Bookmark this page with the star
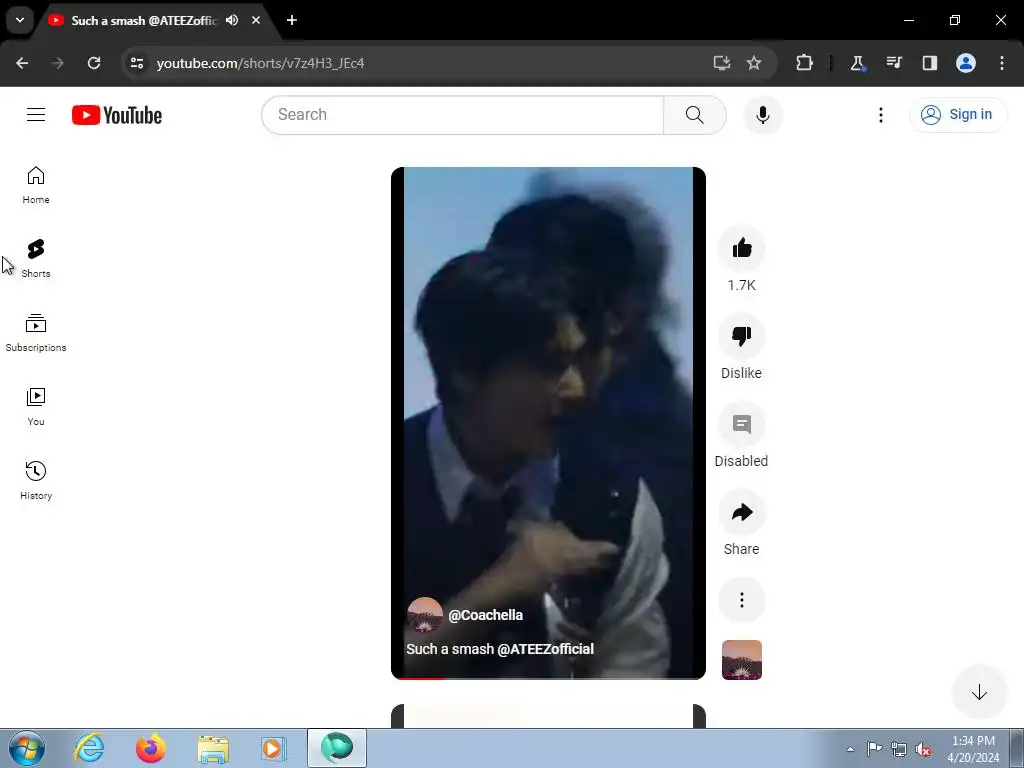This screenshot has height=768, width=1024. click(754, 63)
